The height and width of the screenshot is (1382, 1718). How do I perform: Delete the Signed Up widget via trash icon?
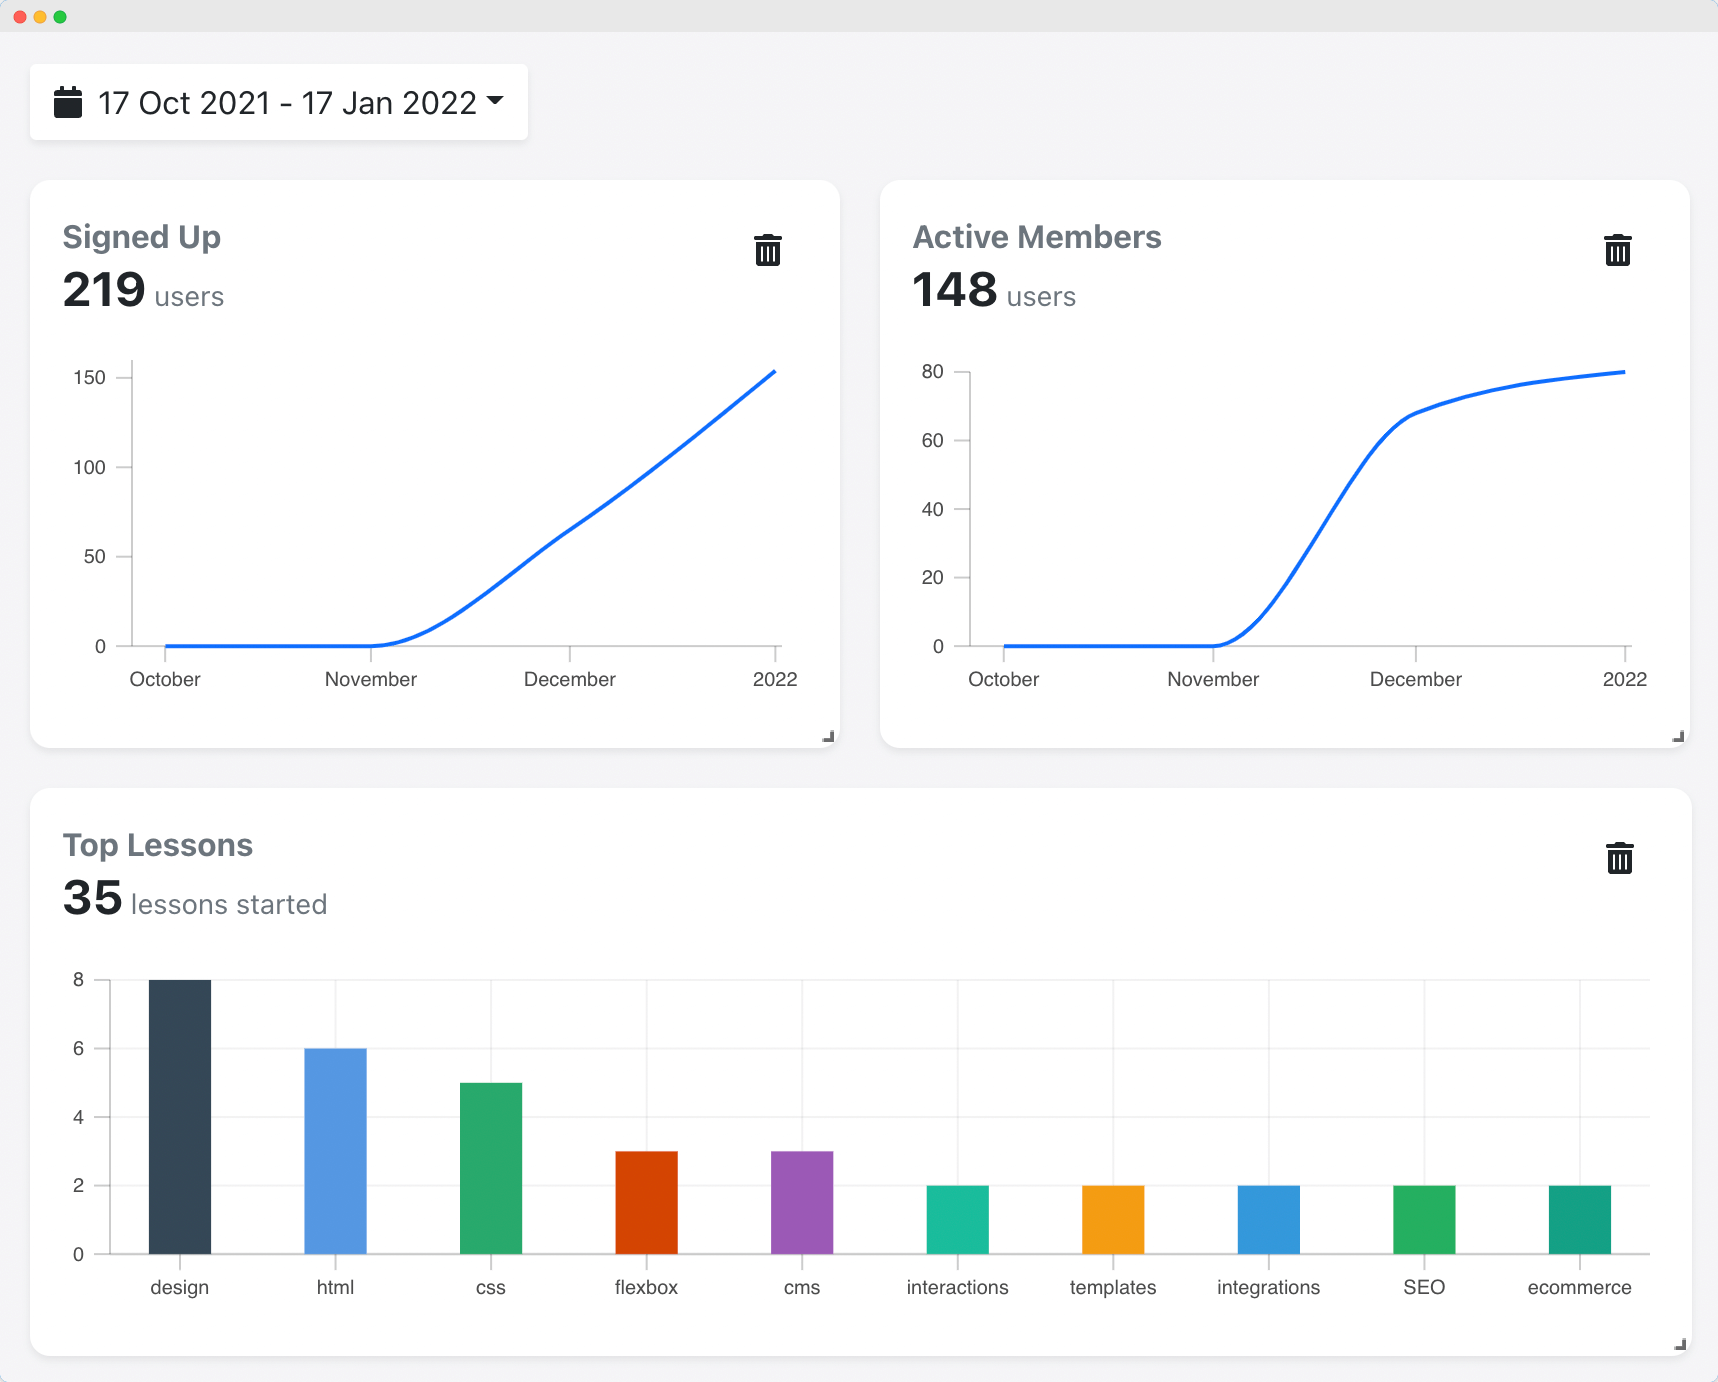tap(767, 250)
